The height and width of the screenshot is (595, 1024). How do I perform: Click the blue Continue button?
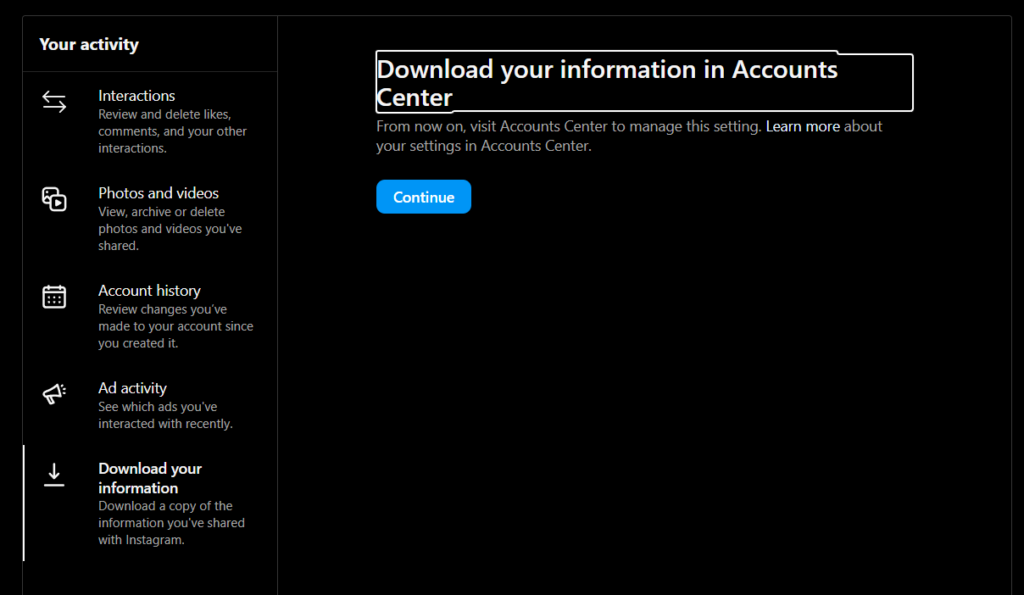[x=423, y=197]
